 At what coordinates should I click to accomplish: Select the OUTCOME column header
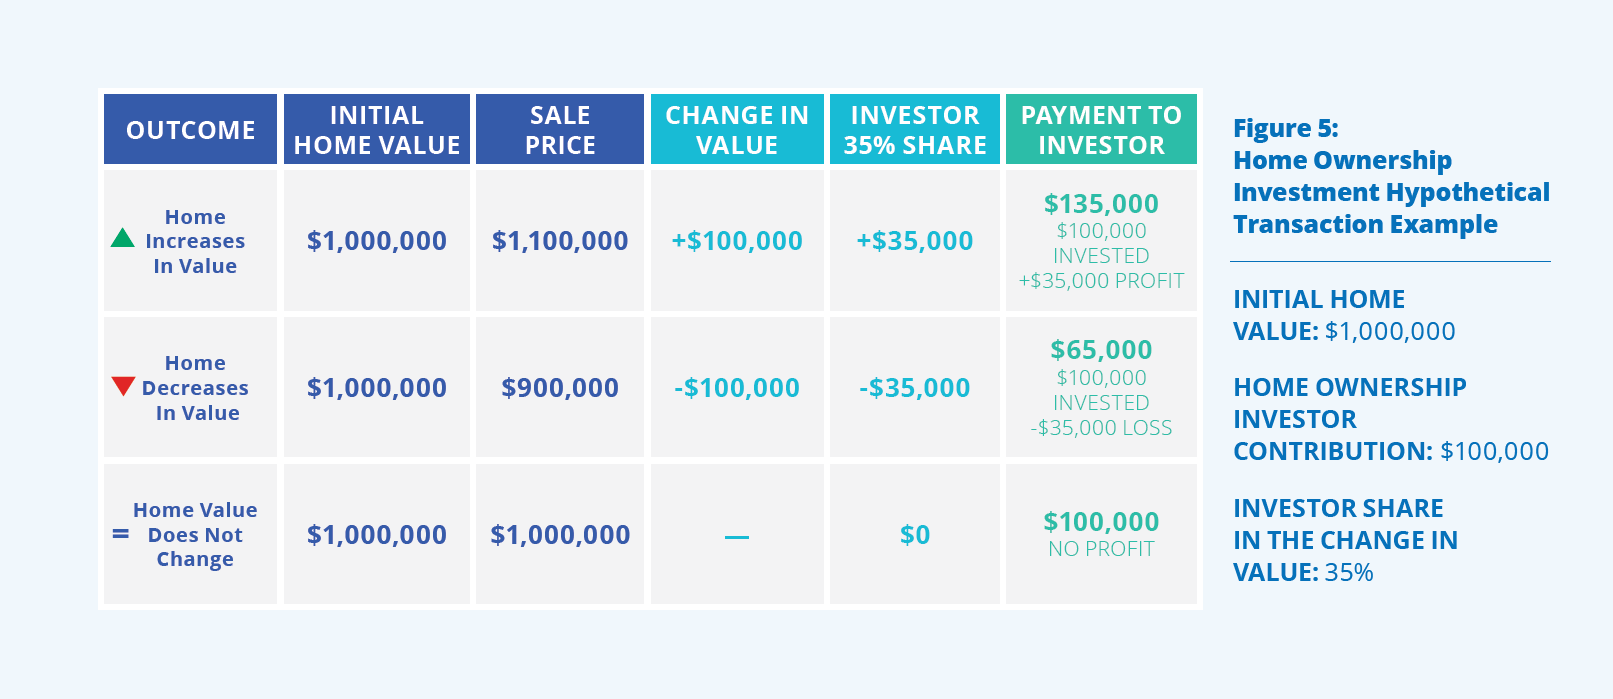(190, 129)
